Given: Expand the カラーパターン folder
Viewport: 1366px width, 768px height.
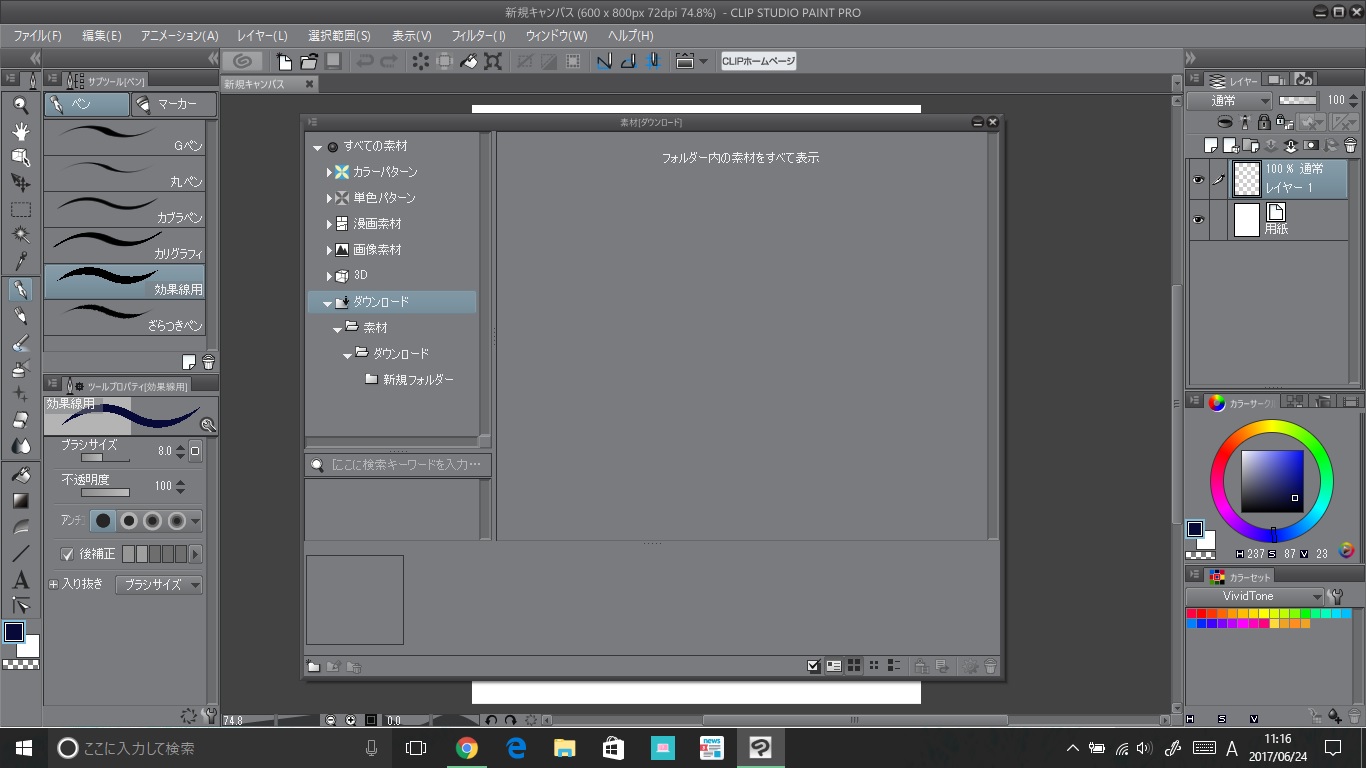Looking at the screenshot, I should (329, 173).
